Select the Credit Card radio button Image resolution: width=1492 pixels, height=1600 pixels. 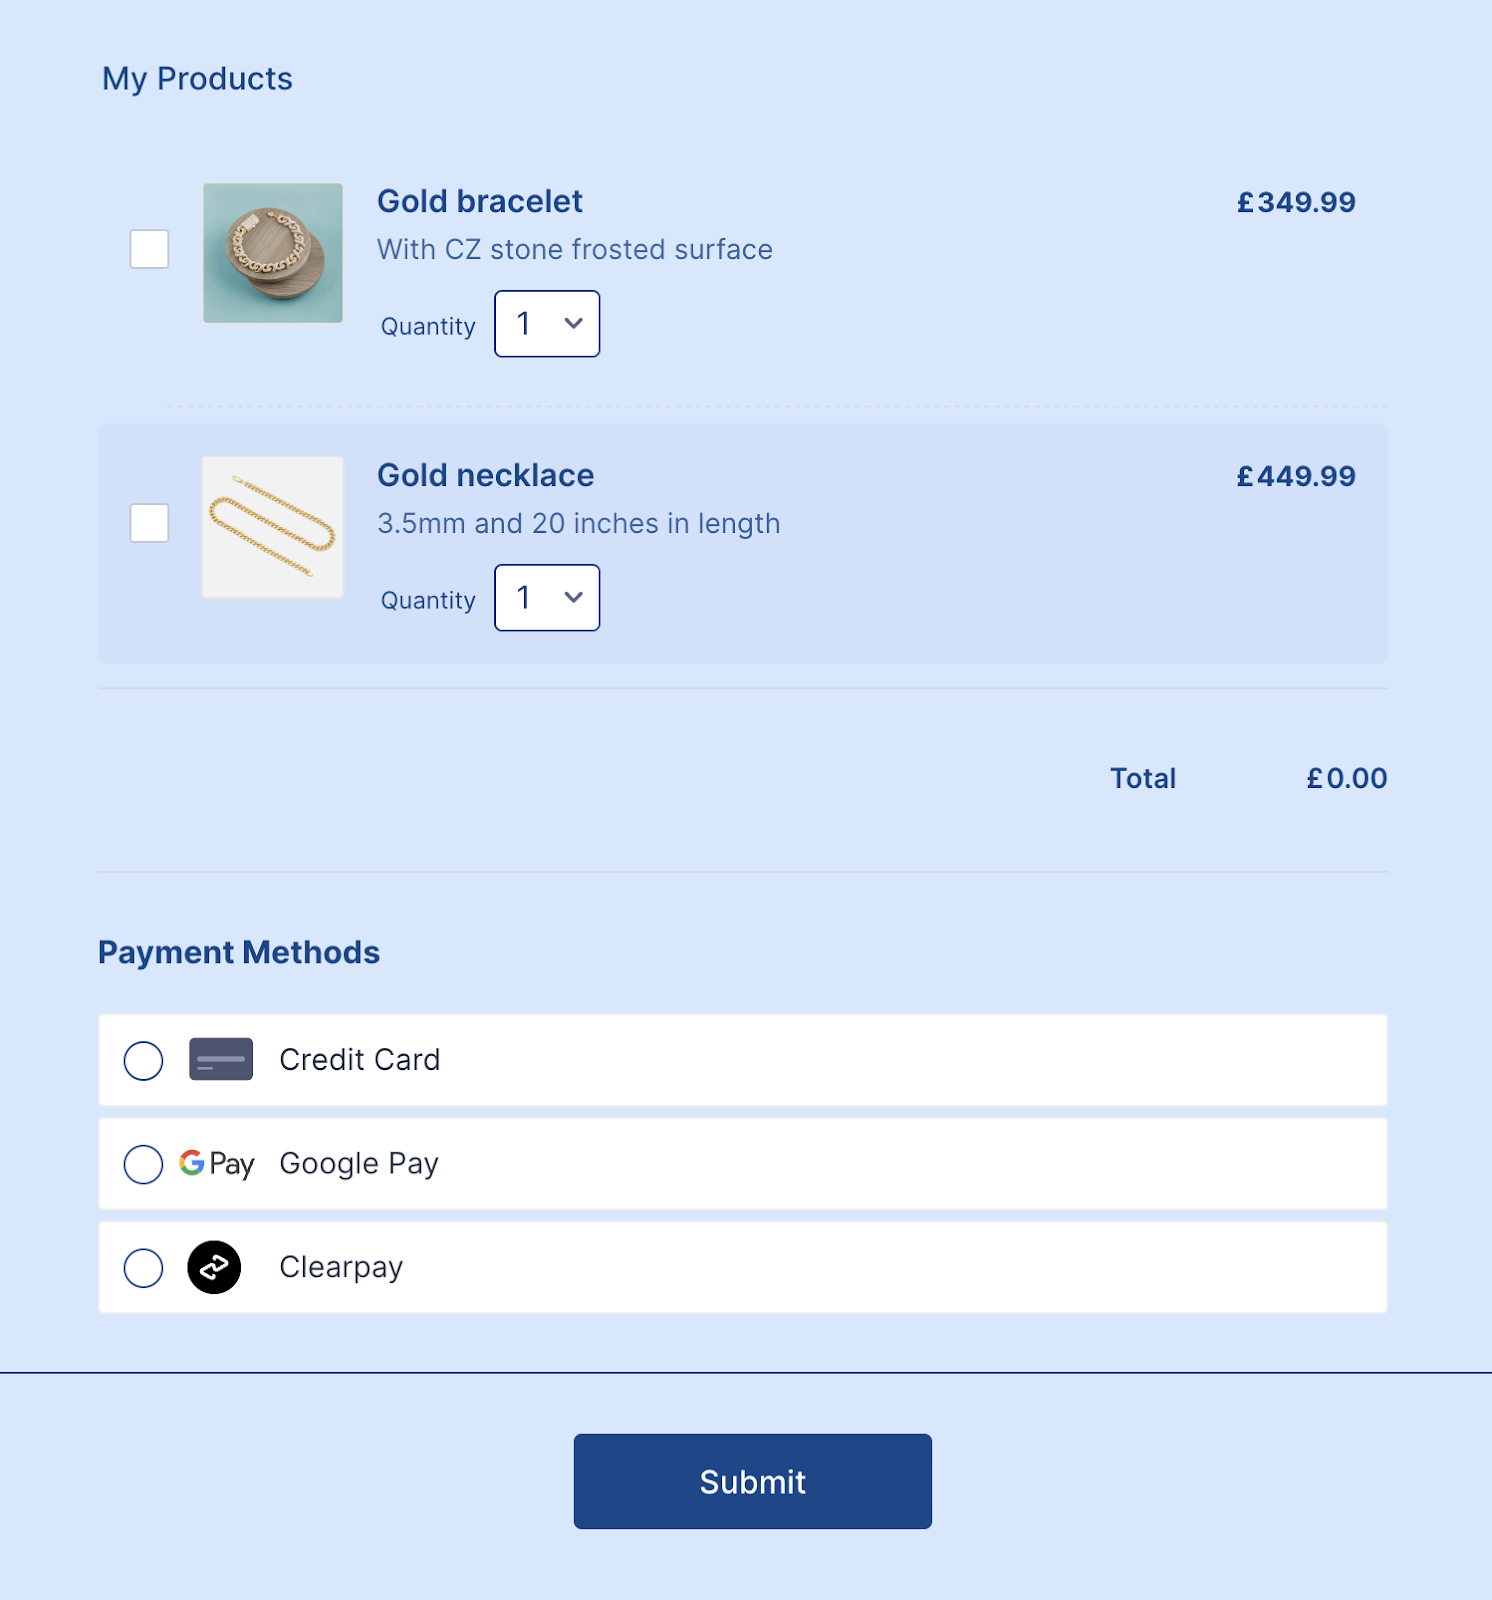click(x=143, y=1061)
